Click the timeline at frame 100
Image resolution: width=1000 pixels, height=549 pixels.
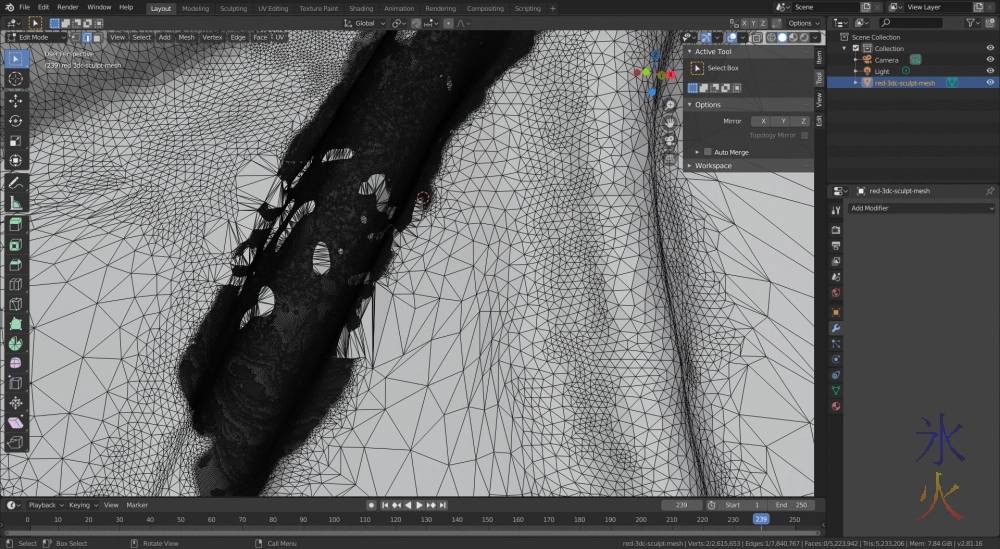click(334, 519)
